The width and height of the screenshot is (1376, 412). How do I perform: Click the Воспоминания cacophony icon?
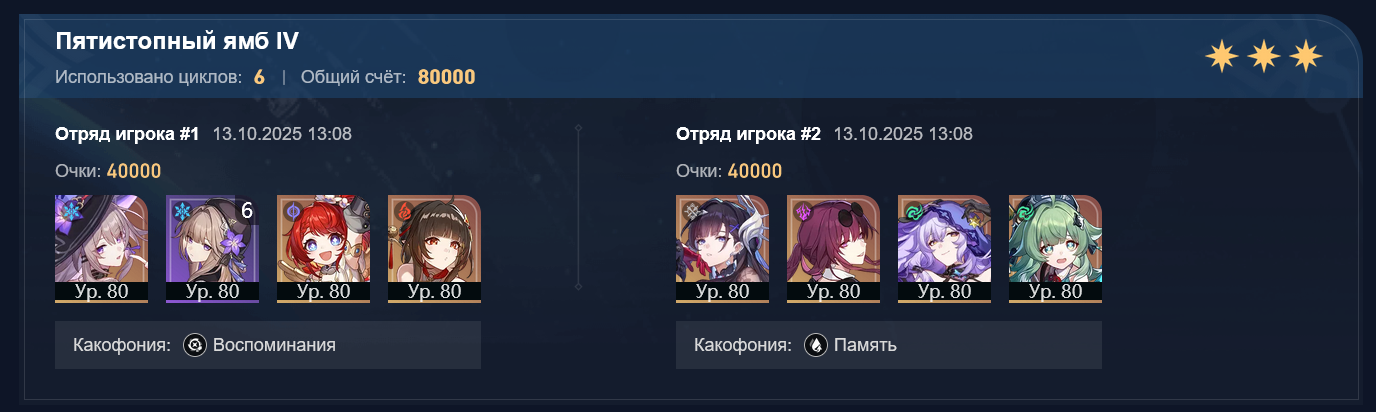point(195,345)
